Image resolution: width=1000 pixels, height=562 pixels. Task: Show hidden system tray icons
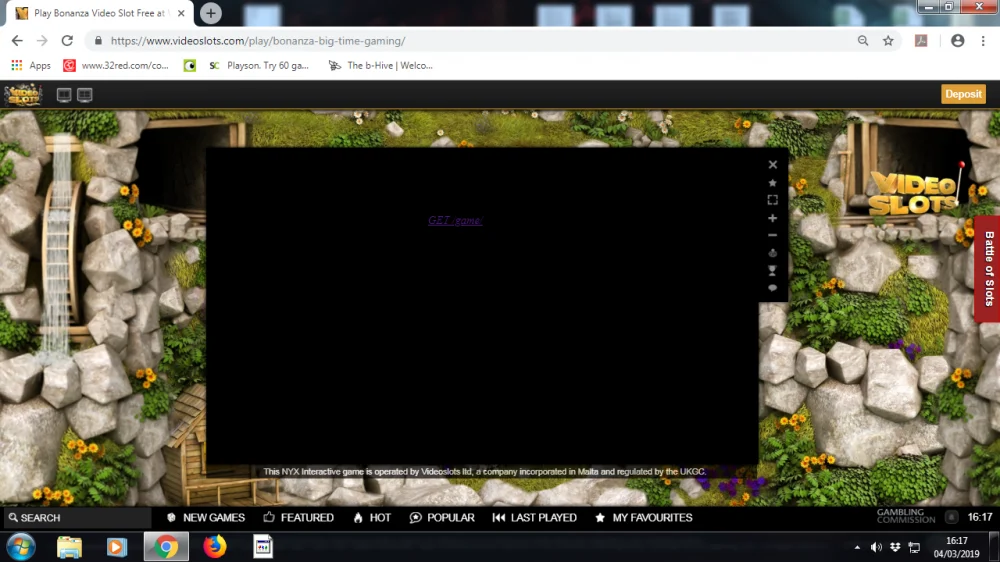tap(857, 547)
